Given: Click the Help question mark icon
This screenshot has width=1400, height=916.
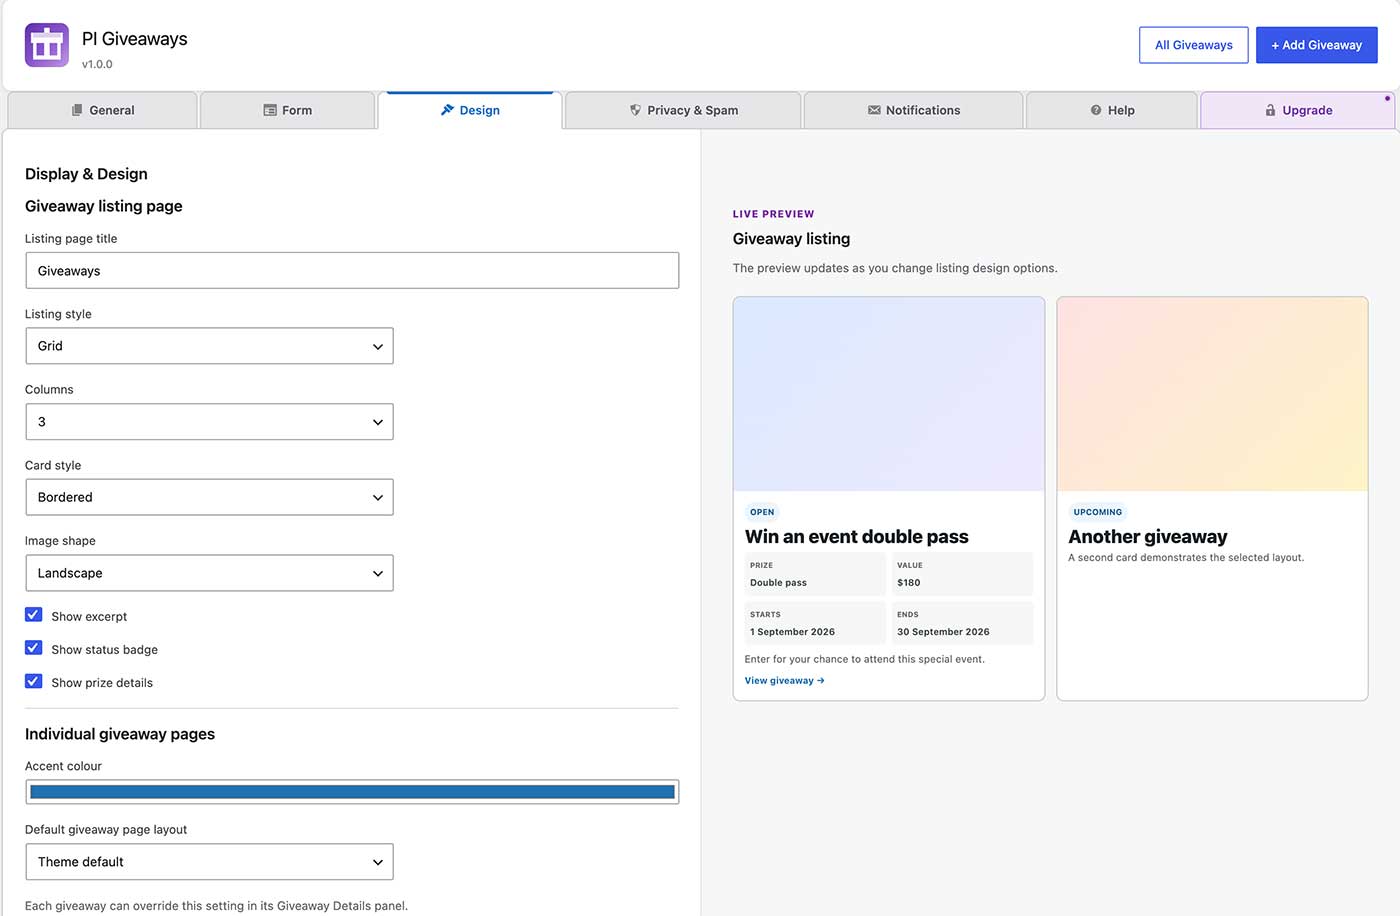Looking at the screenshot, I should (x=1096, y=110).
